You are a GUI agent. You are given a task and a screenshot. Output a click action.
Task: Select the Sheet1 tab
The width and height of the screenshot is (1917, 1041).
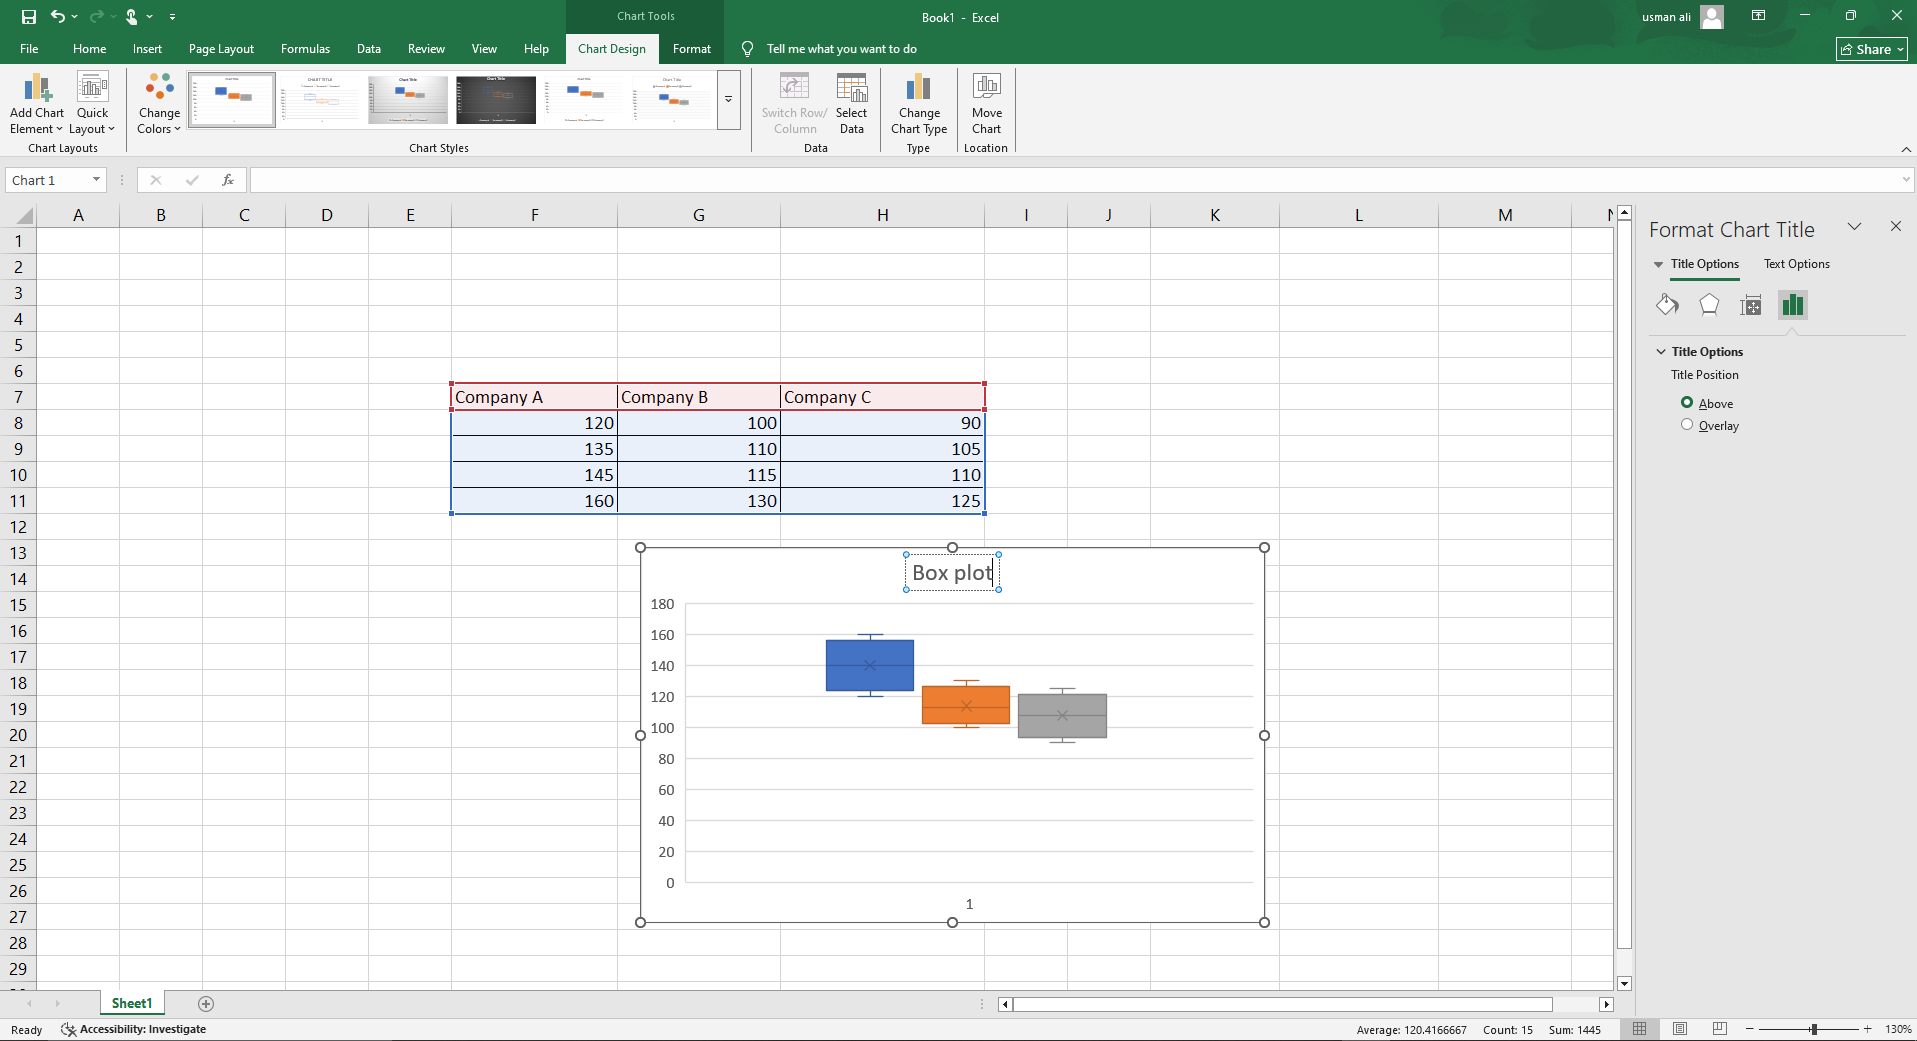[132, 1003]
